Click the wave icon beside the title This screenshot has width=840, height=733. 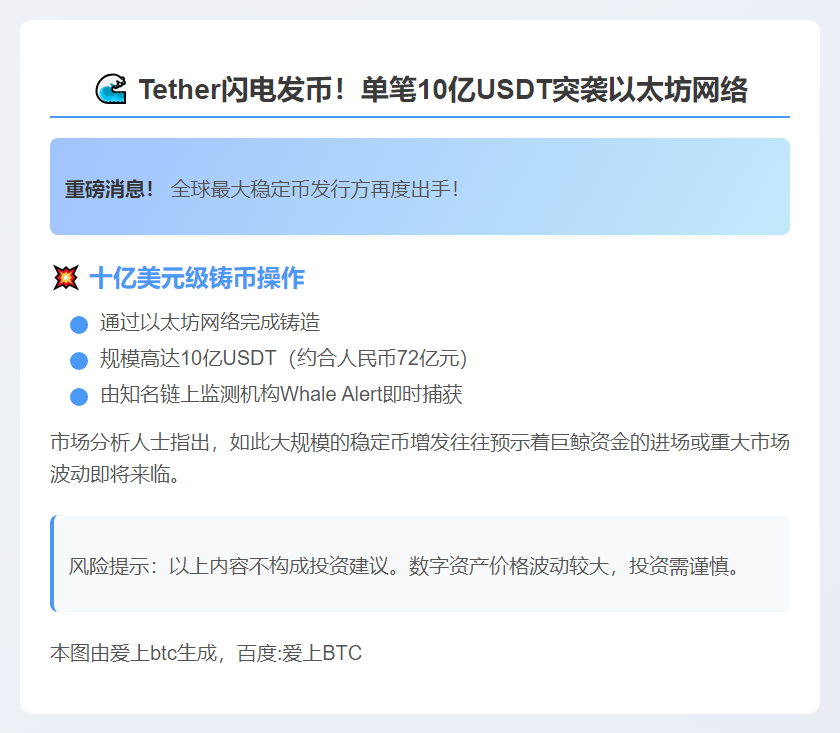pyautogui.click(x=113, y=88)
